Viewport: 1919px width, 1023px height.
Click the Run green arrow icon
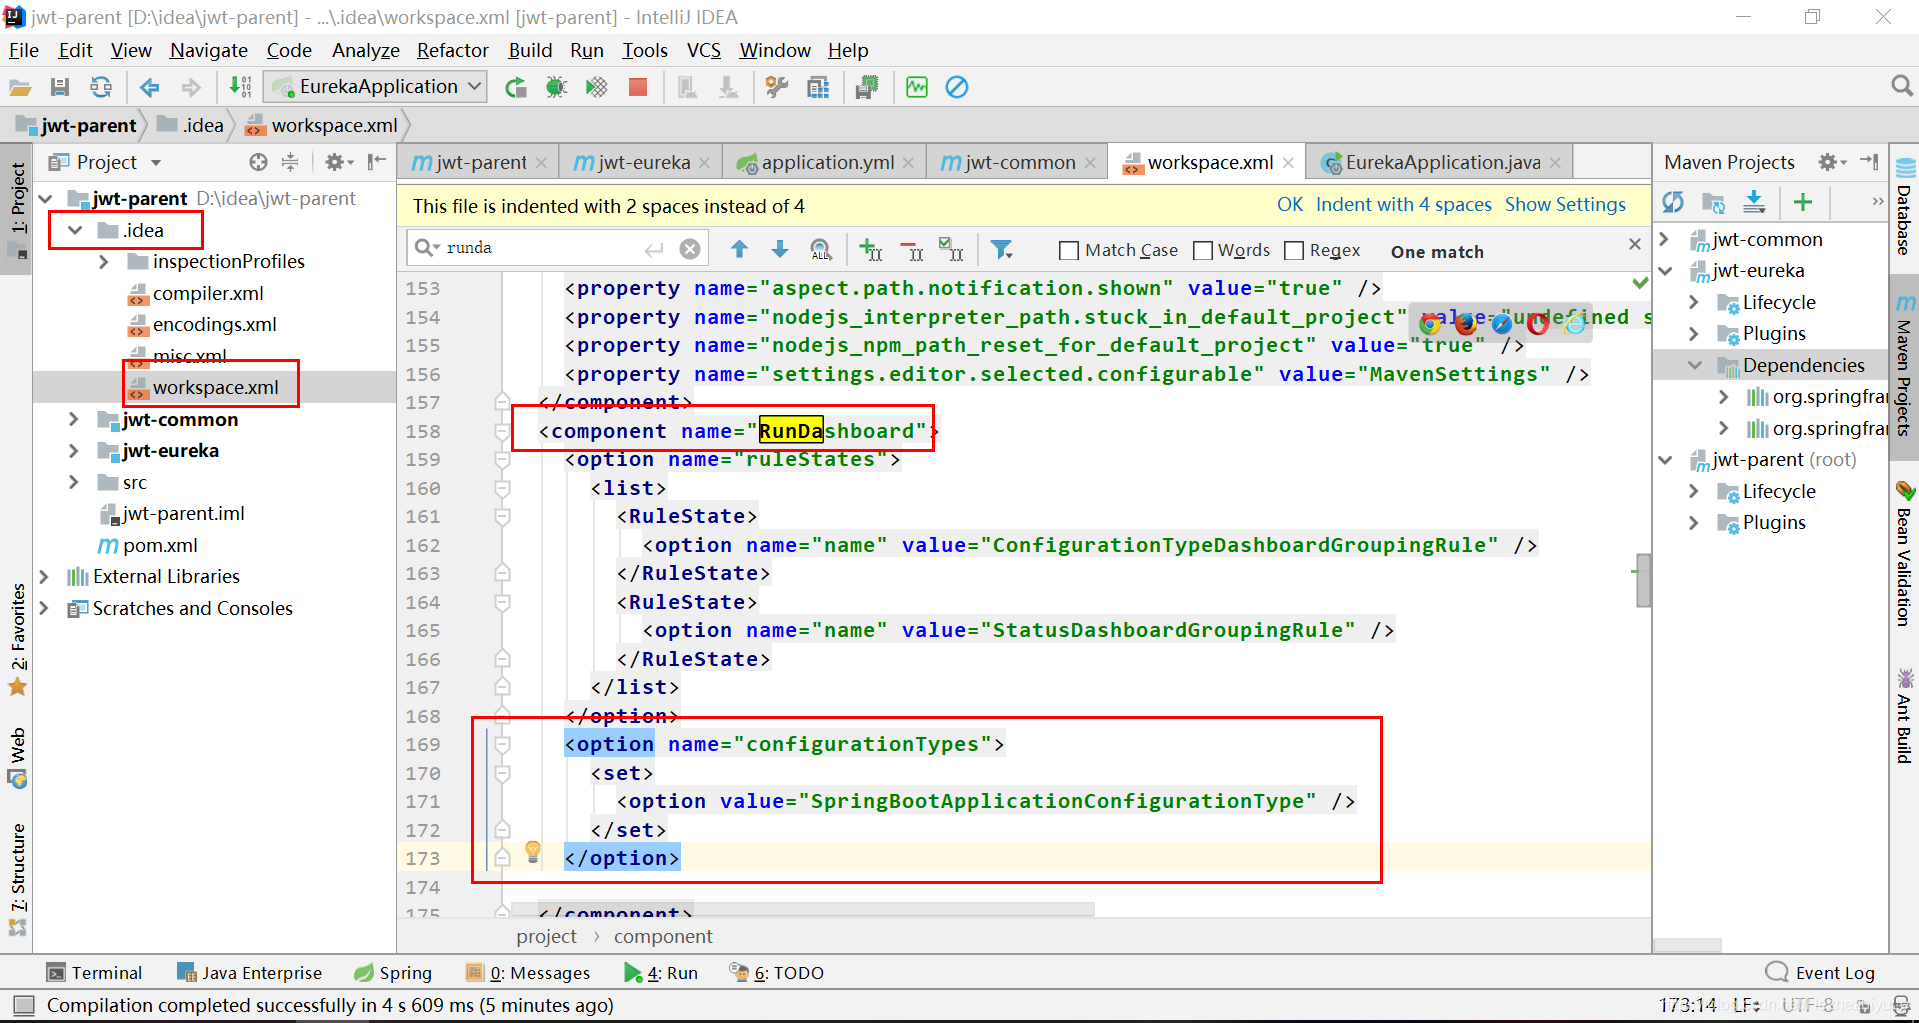pos(516,87)
